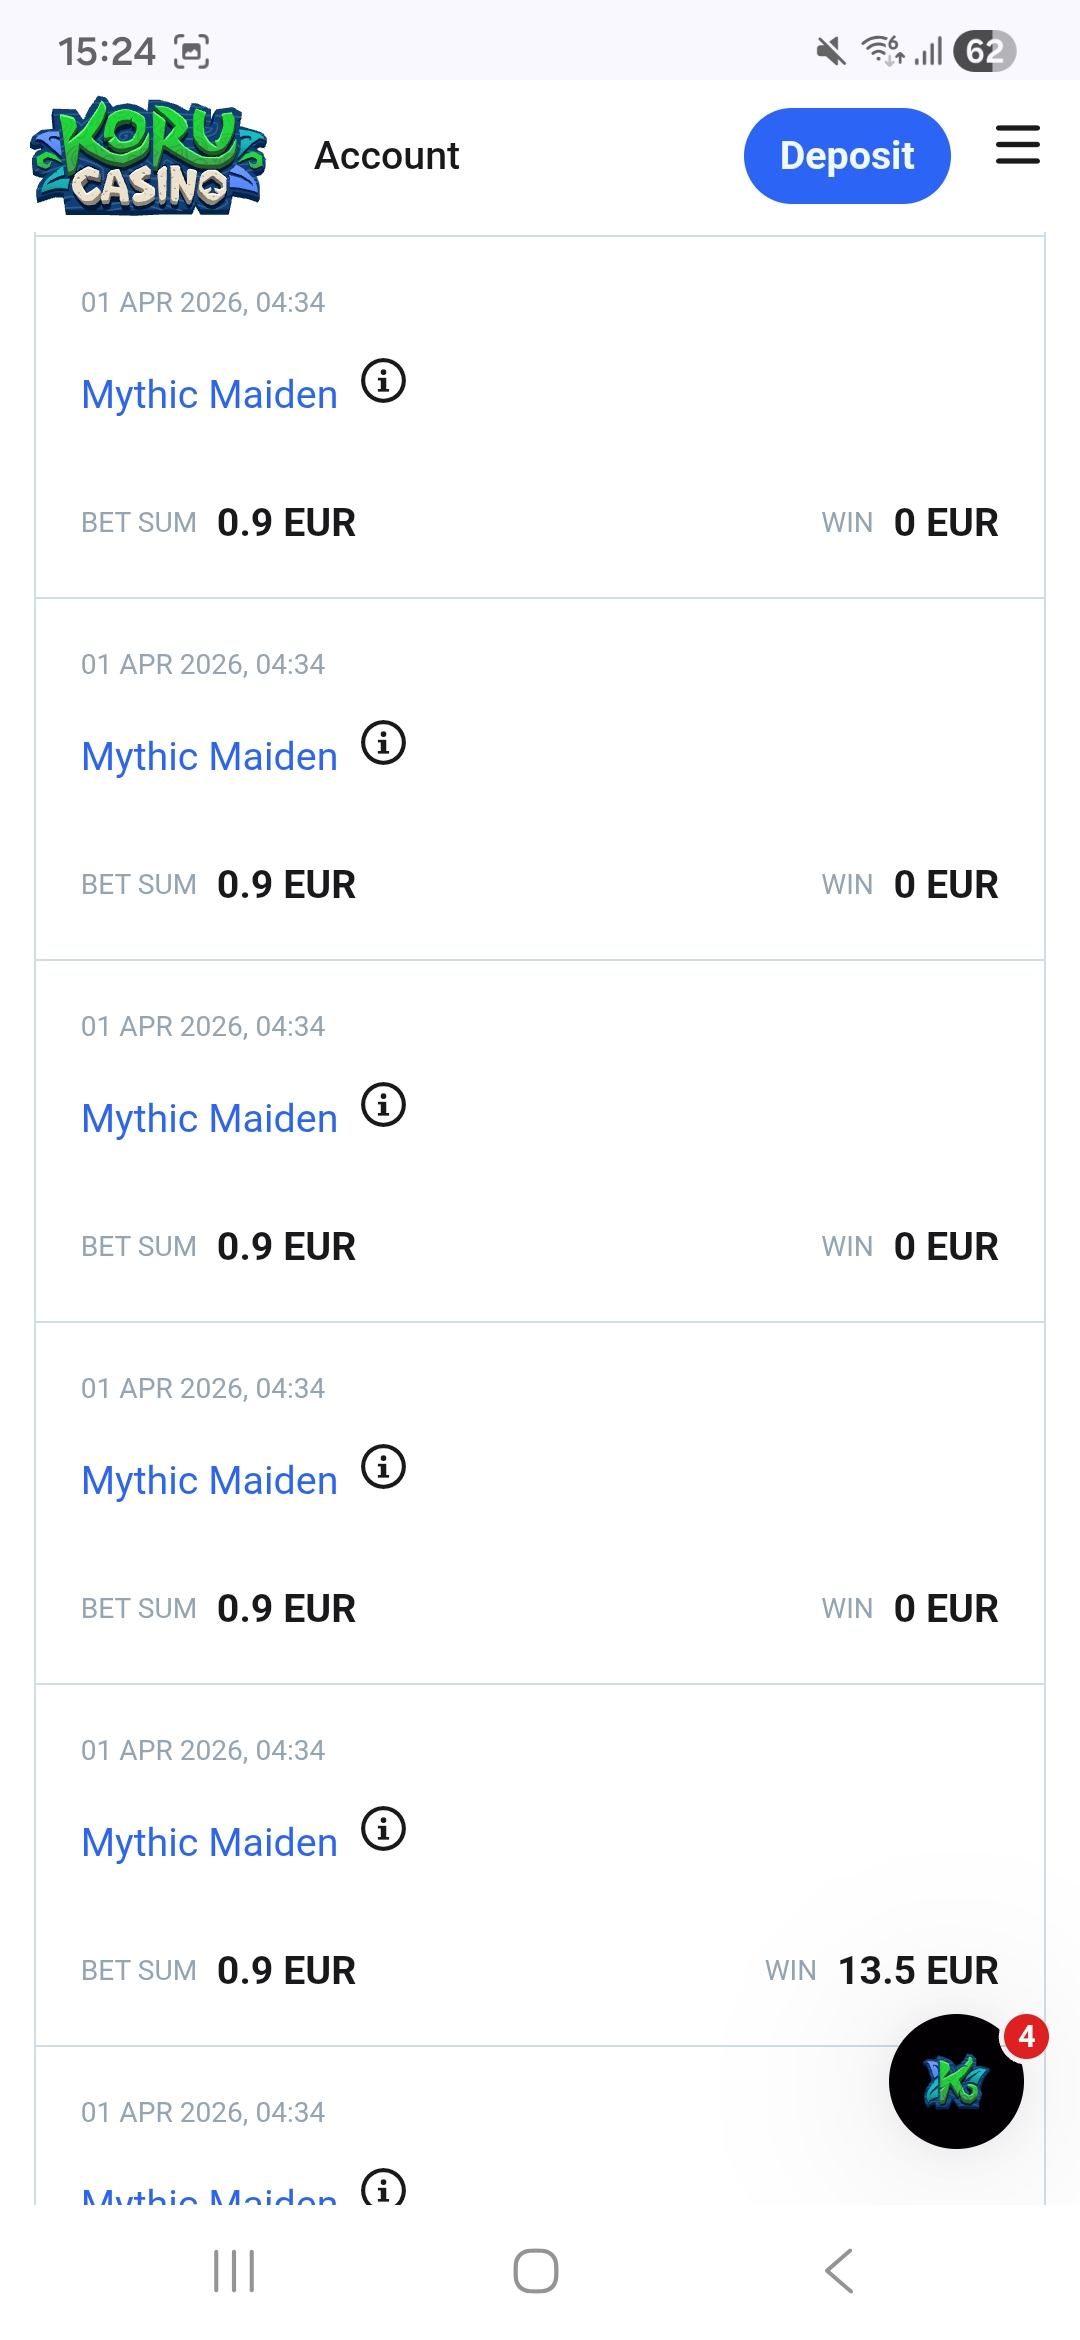The height and width of the screenshot is (2340, 1080).
Task: Open the first Mythic Maiden game link
Action: point(209,395)
